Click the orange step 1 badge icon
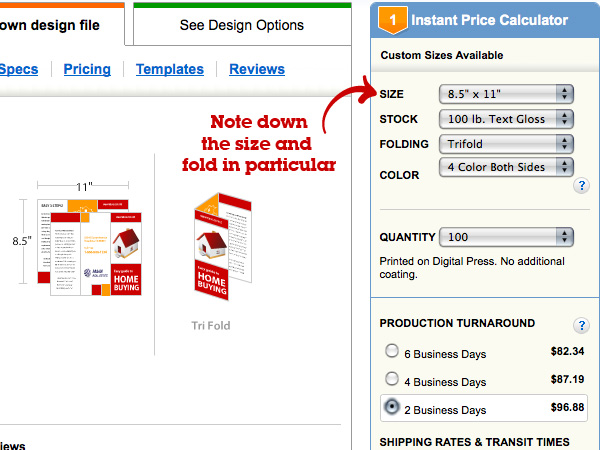 tap(392, 20)
